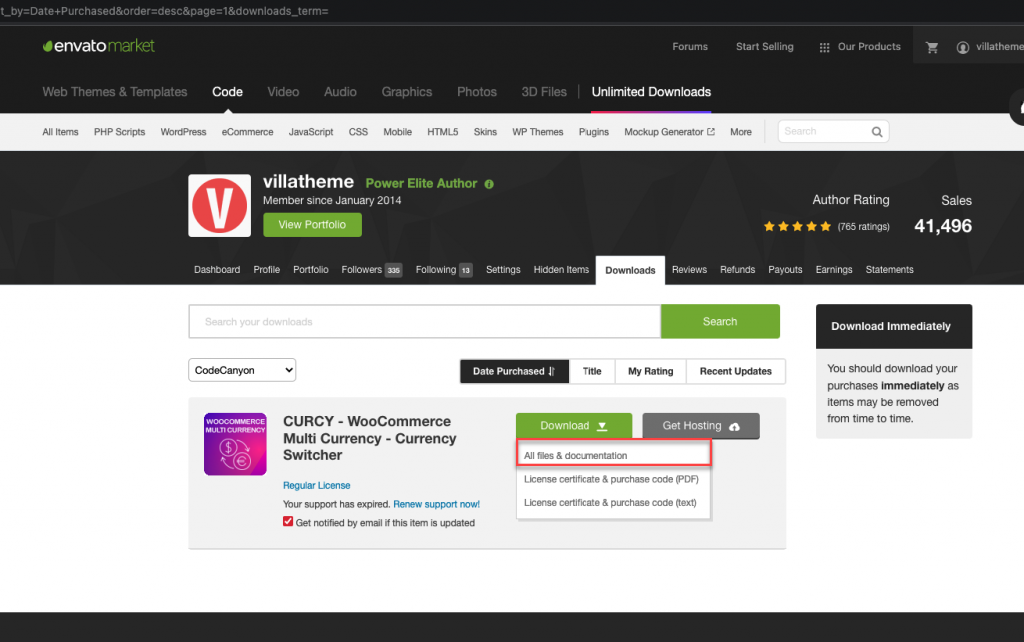Viewport: 1024px width, 642px height.
Task: Uncheck the email update notification checkbox
Action: click(x=289, y=522)
